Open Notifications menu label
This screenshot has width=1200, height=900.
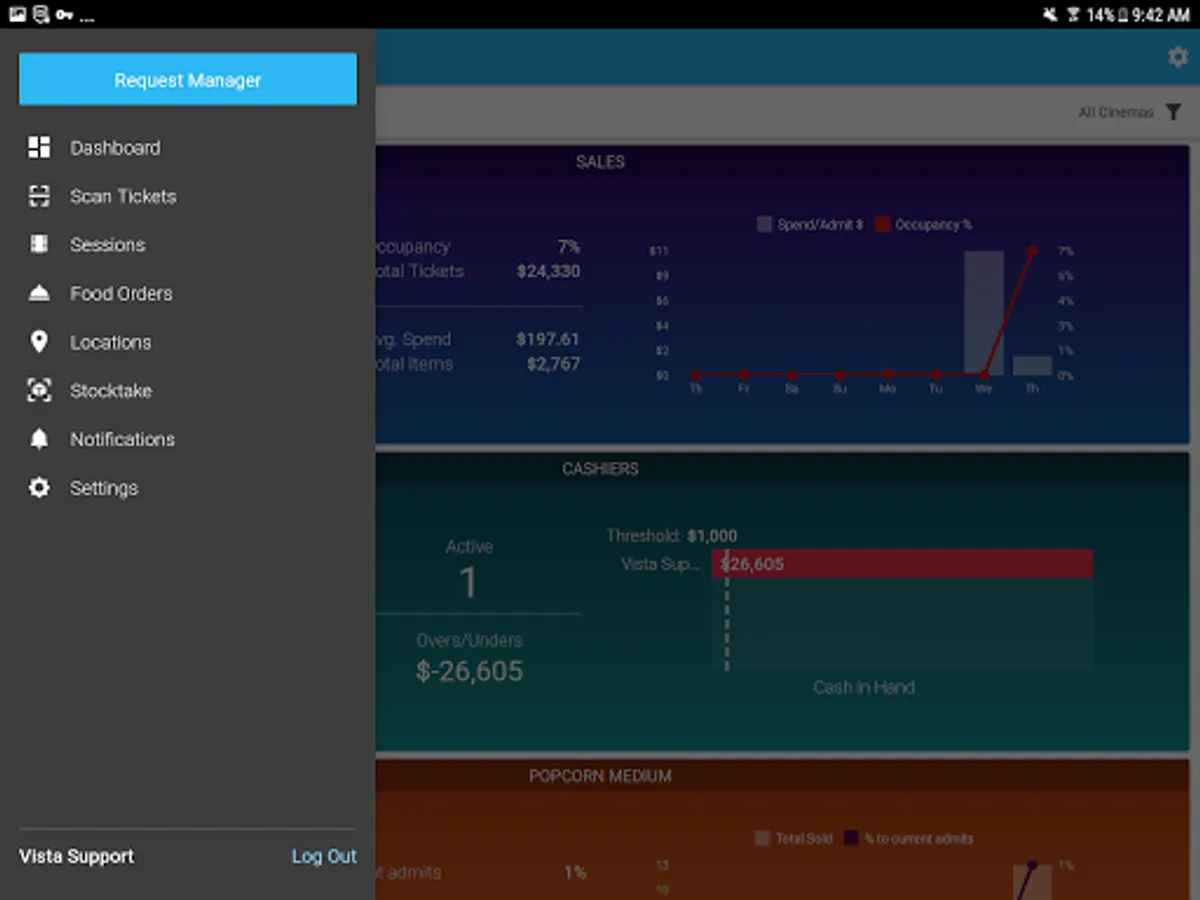[x=122, y=439]
